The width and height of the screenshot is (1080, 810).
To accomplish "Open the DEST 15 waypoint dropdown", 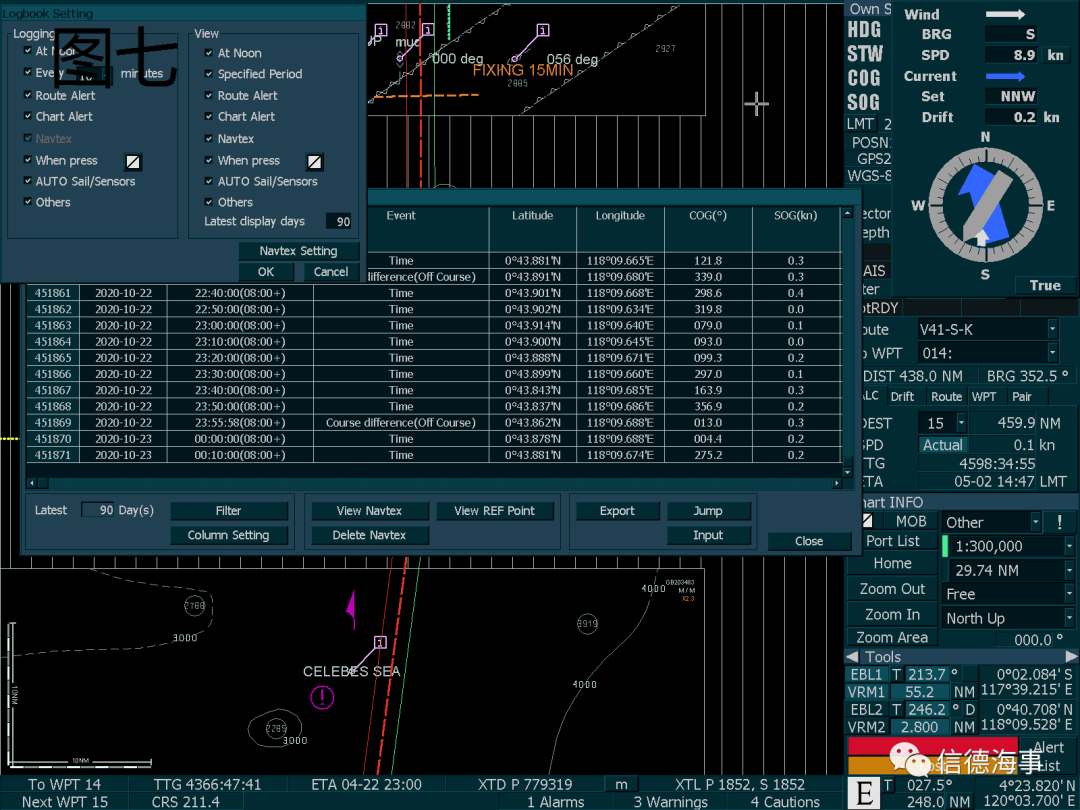I will pyautogui.click(x=962, y=422).
